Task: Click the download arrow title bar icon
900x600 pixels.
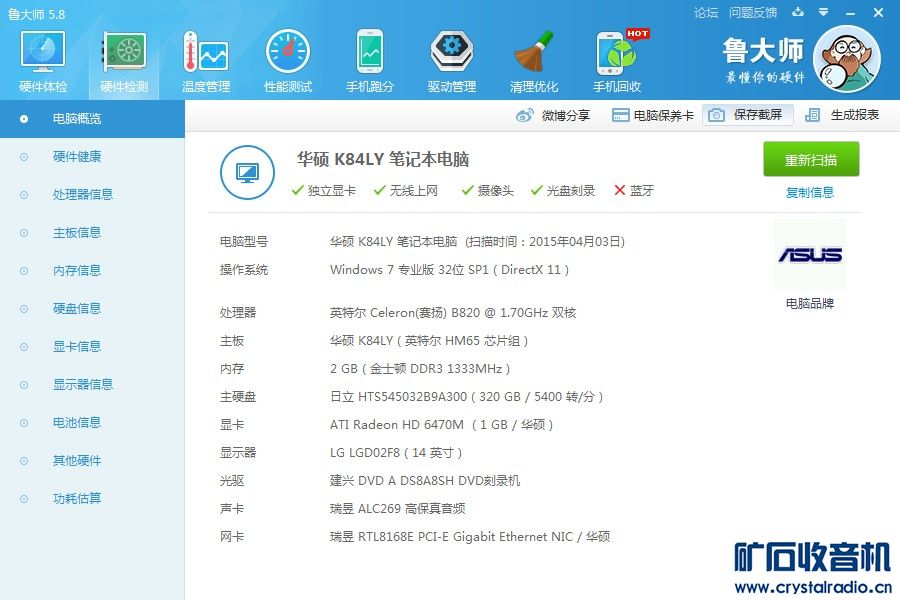Action: tap(798, 12)
